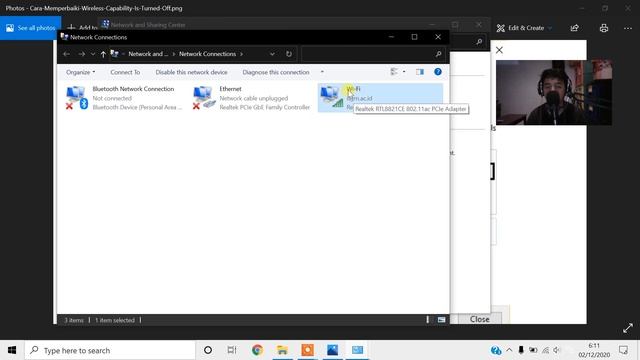Open the Action Center notifications icon
Image resolution: width=640 pixels, height=360 pixels.
point(623,350)
